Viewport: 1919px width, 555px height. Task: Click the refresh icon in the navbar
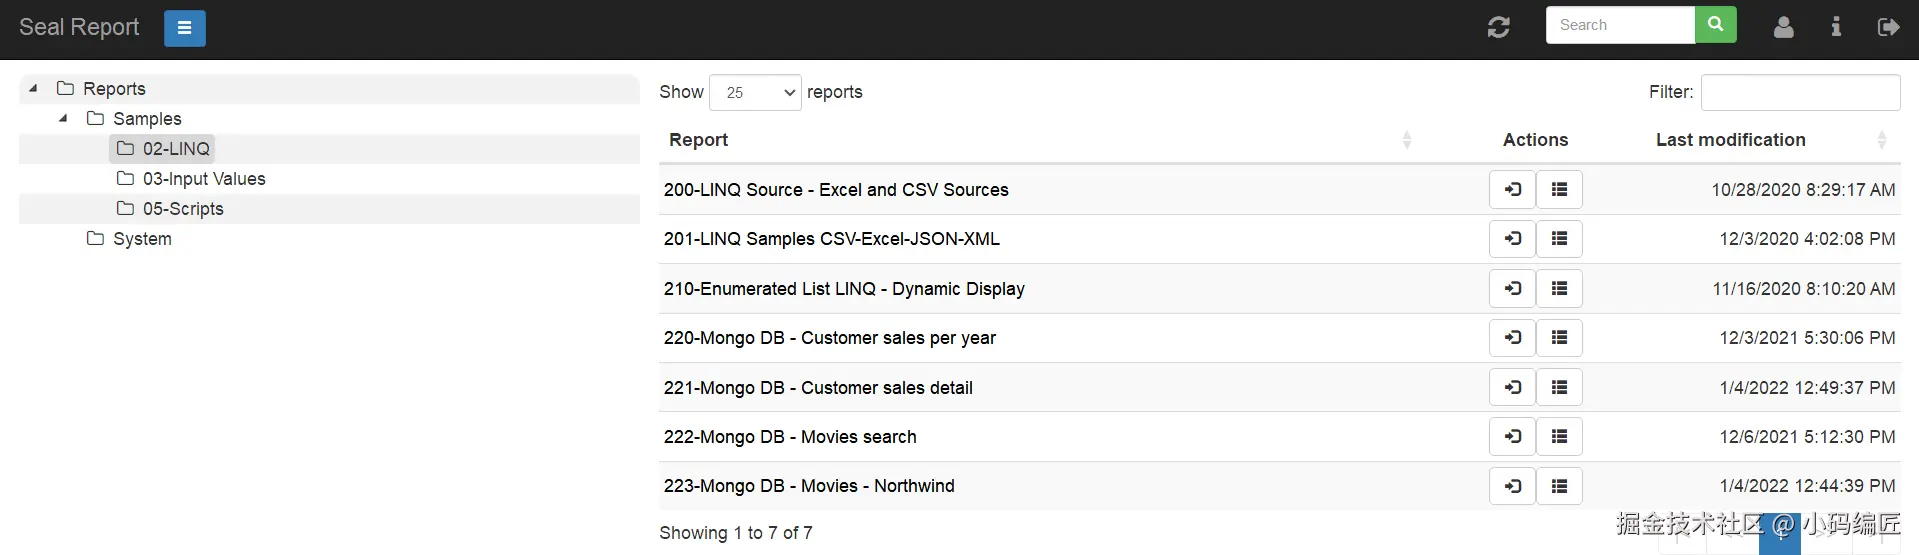1498,27
